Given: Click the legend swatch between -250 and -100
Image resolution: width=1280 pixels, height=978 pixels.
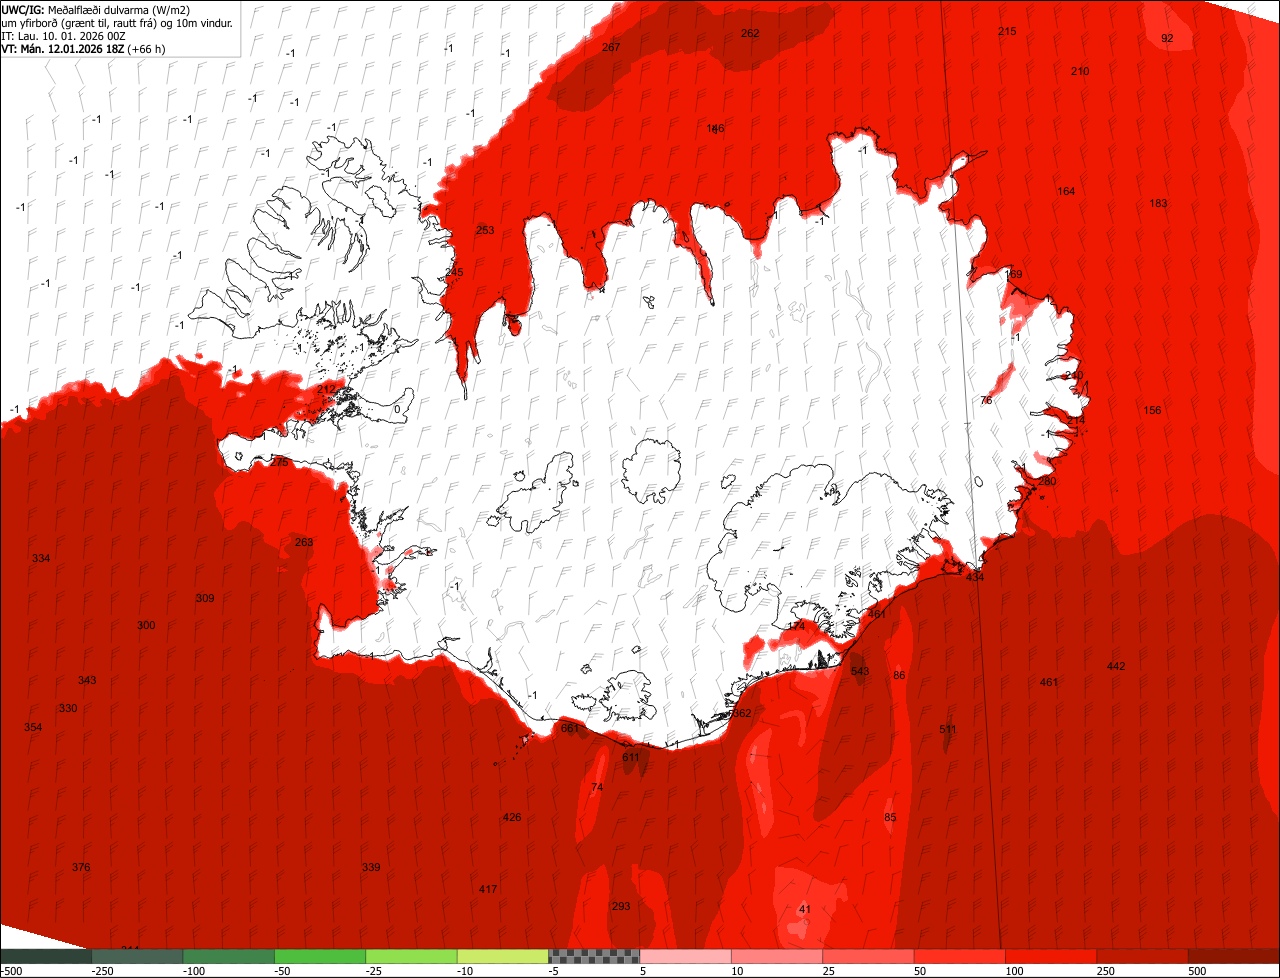Looking at the screenshot, I should point(137,955).
